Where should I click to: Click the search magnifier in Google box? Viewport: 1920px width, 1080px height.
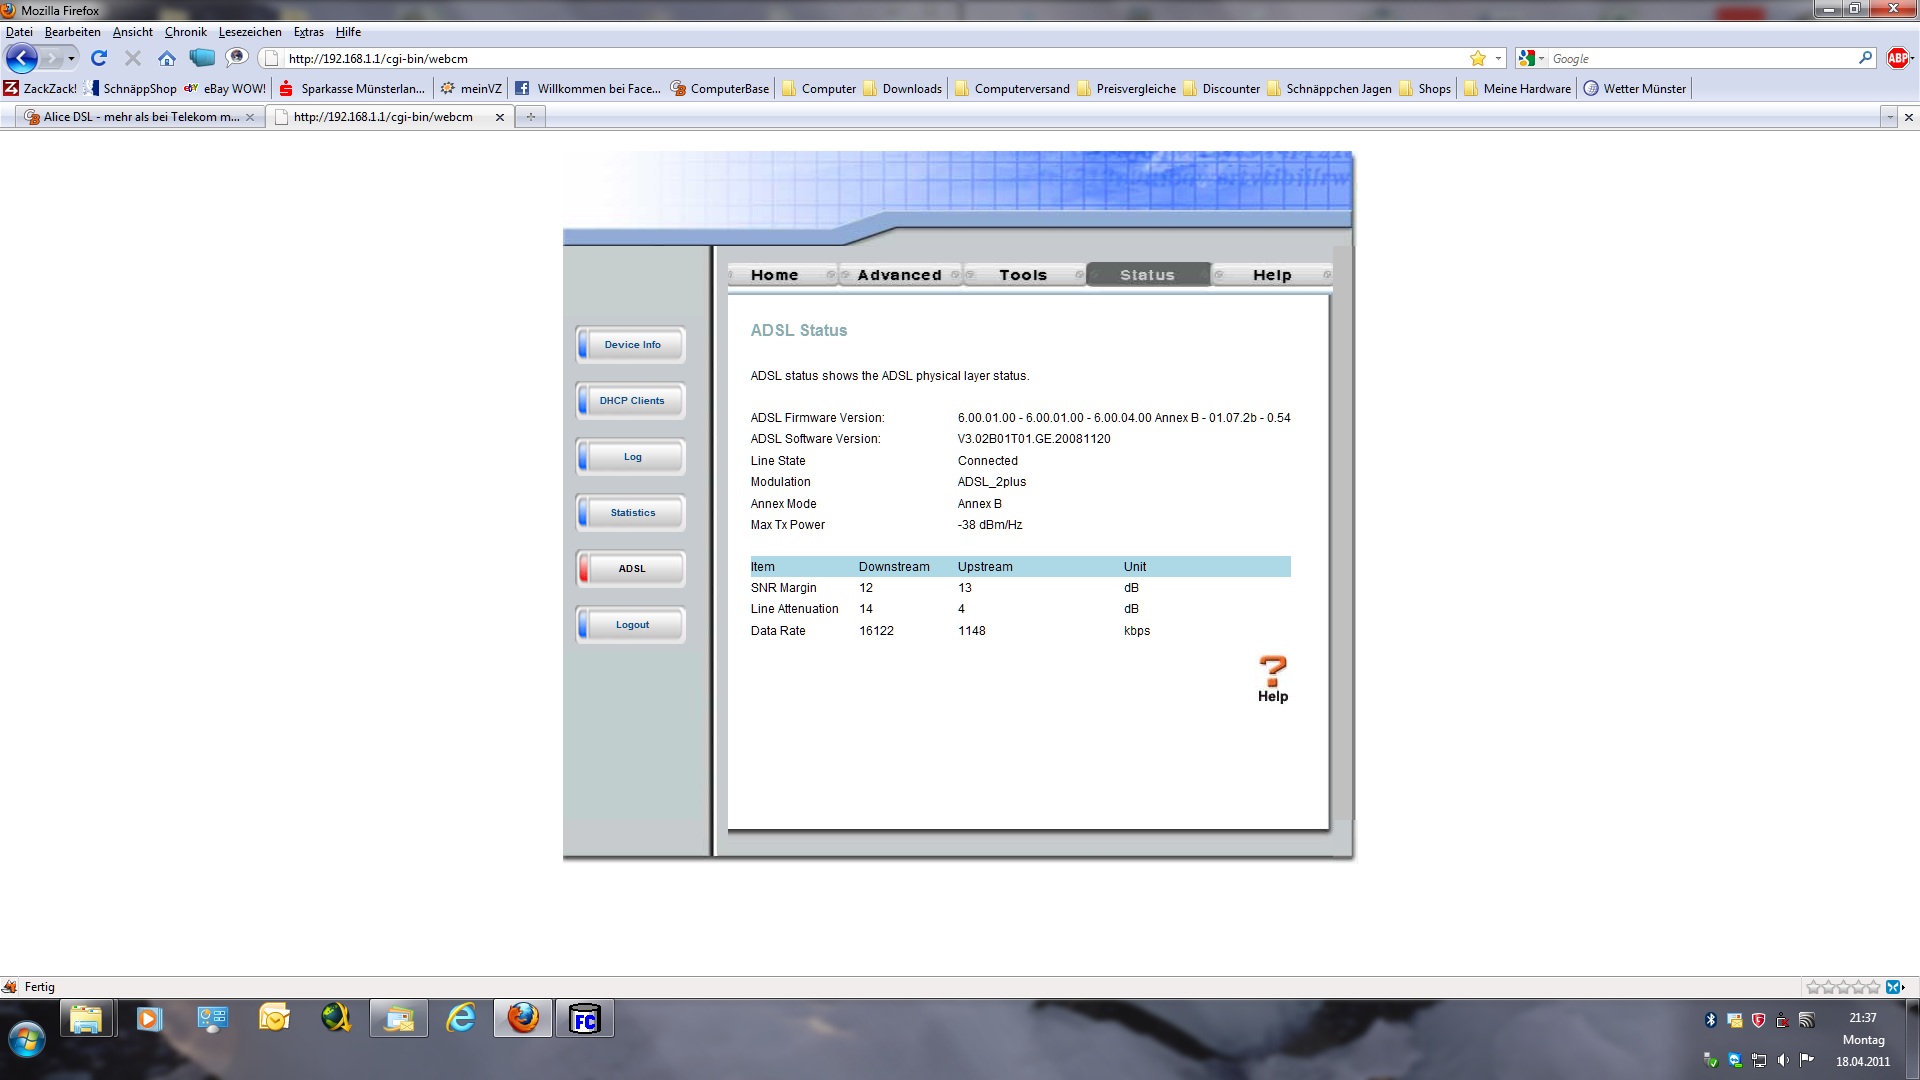tap(1865, 58)
